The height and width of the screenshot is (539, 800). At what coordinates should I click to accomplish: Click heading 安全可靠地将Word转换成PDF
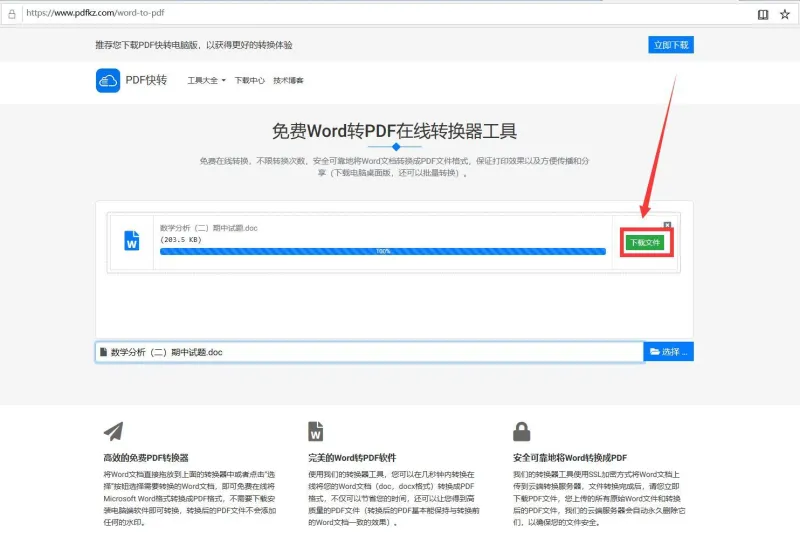click(x=570, y=458)
